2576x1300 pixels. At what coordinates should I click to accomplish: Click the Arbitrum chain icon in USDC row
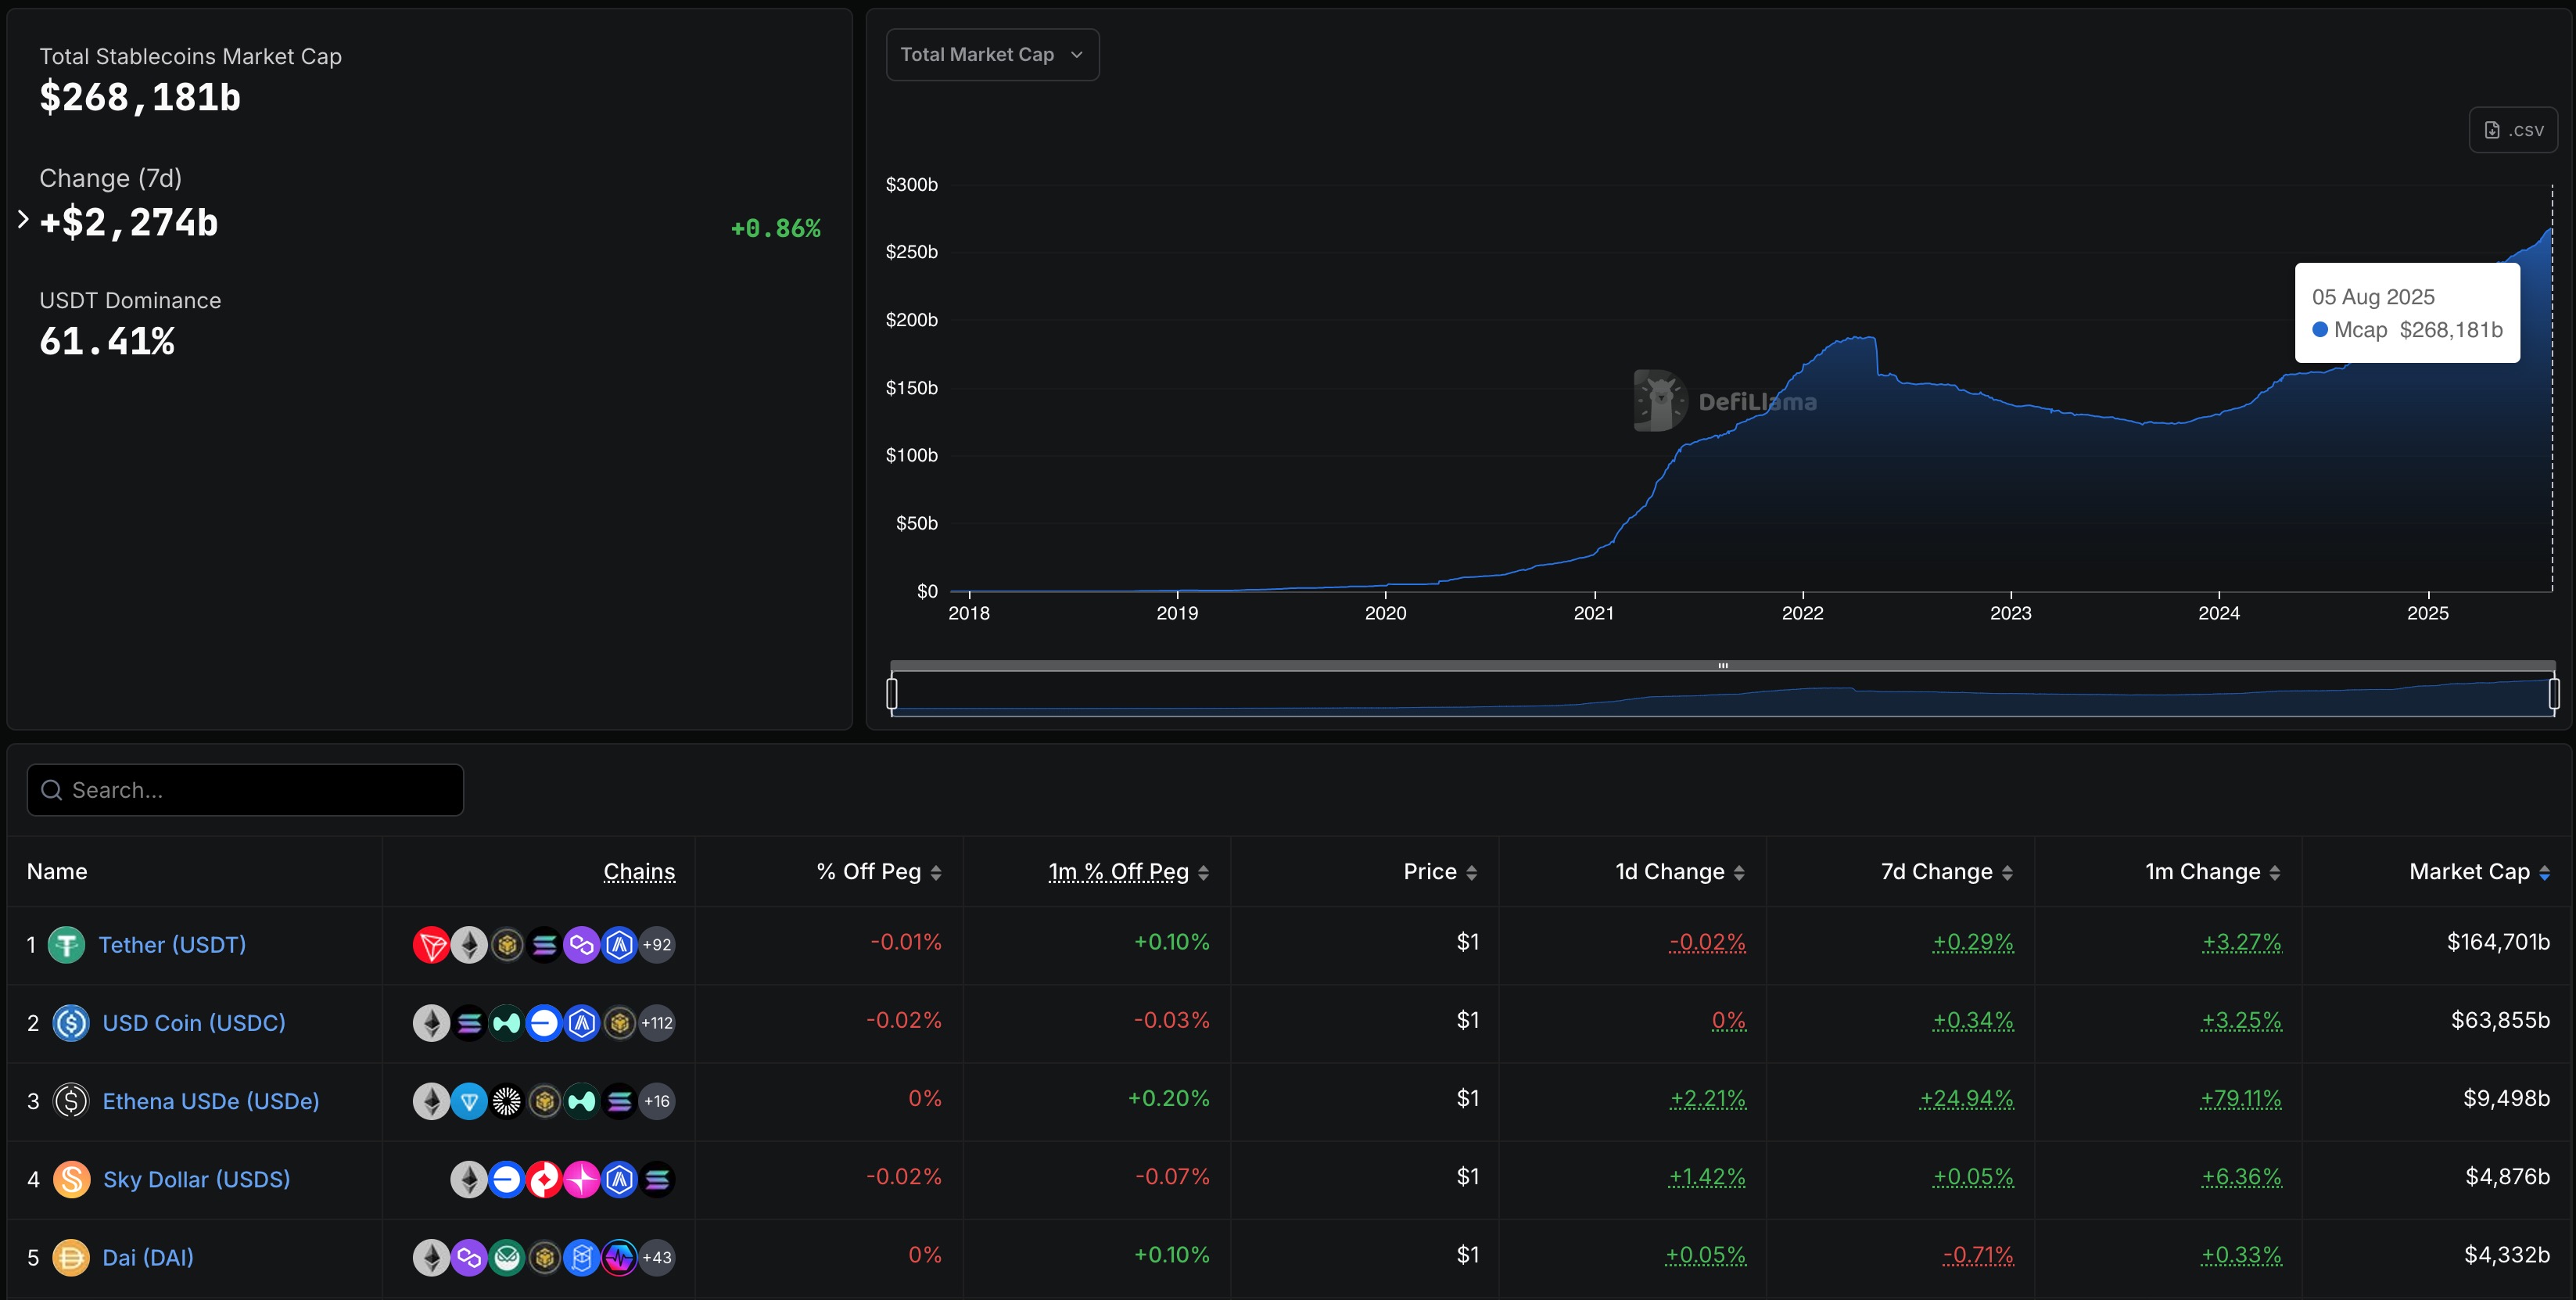(582, 1022)
